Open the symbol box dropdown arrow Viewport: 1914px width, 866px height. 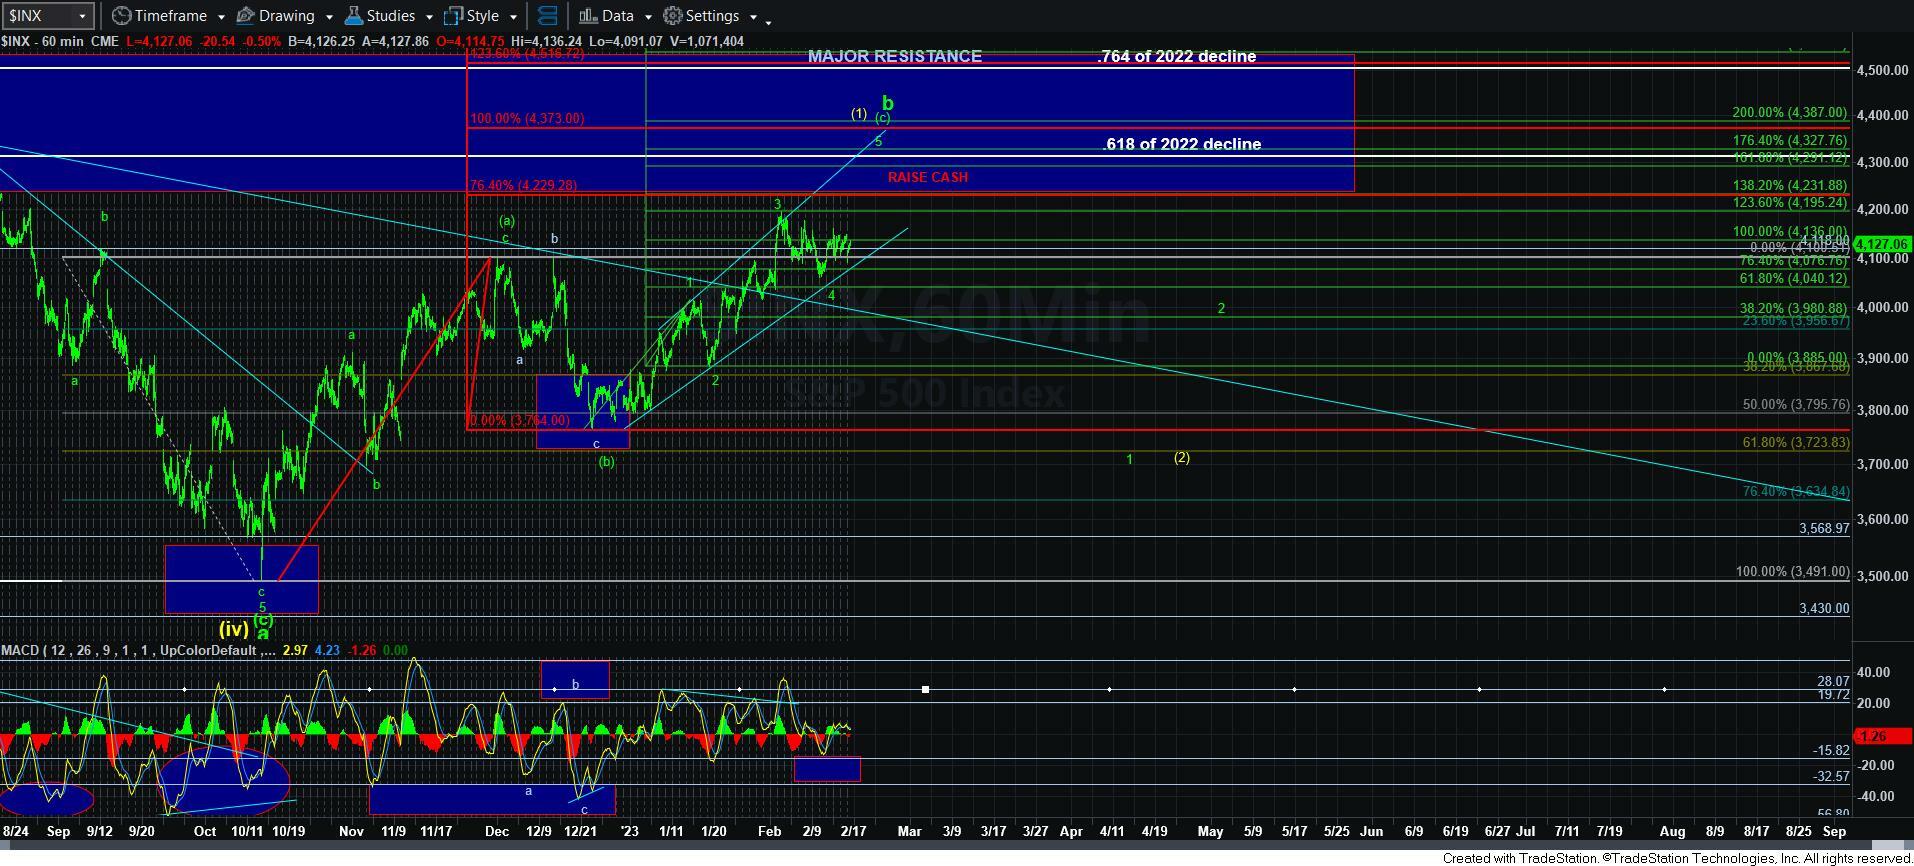(x=84, y=17)
